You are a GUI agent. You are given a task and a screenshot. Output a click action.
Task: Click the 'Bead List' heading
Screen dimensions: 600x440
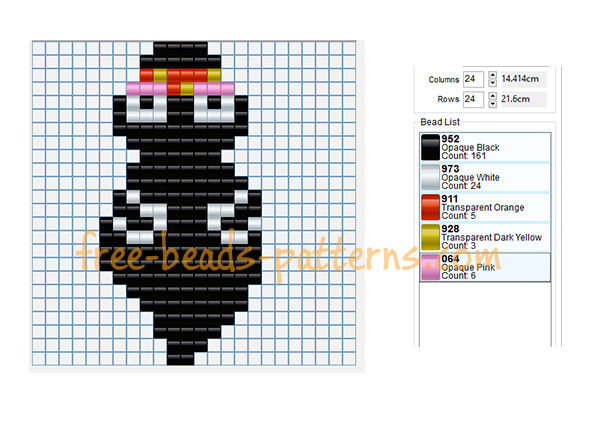[440, 122]
